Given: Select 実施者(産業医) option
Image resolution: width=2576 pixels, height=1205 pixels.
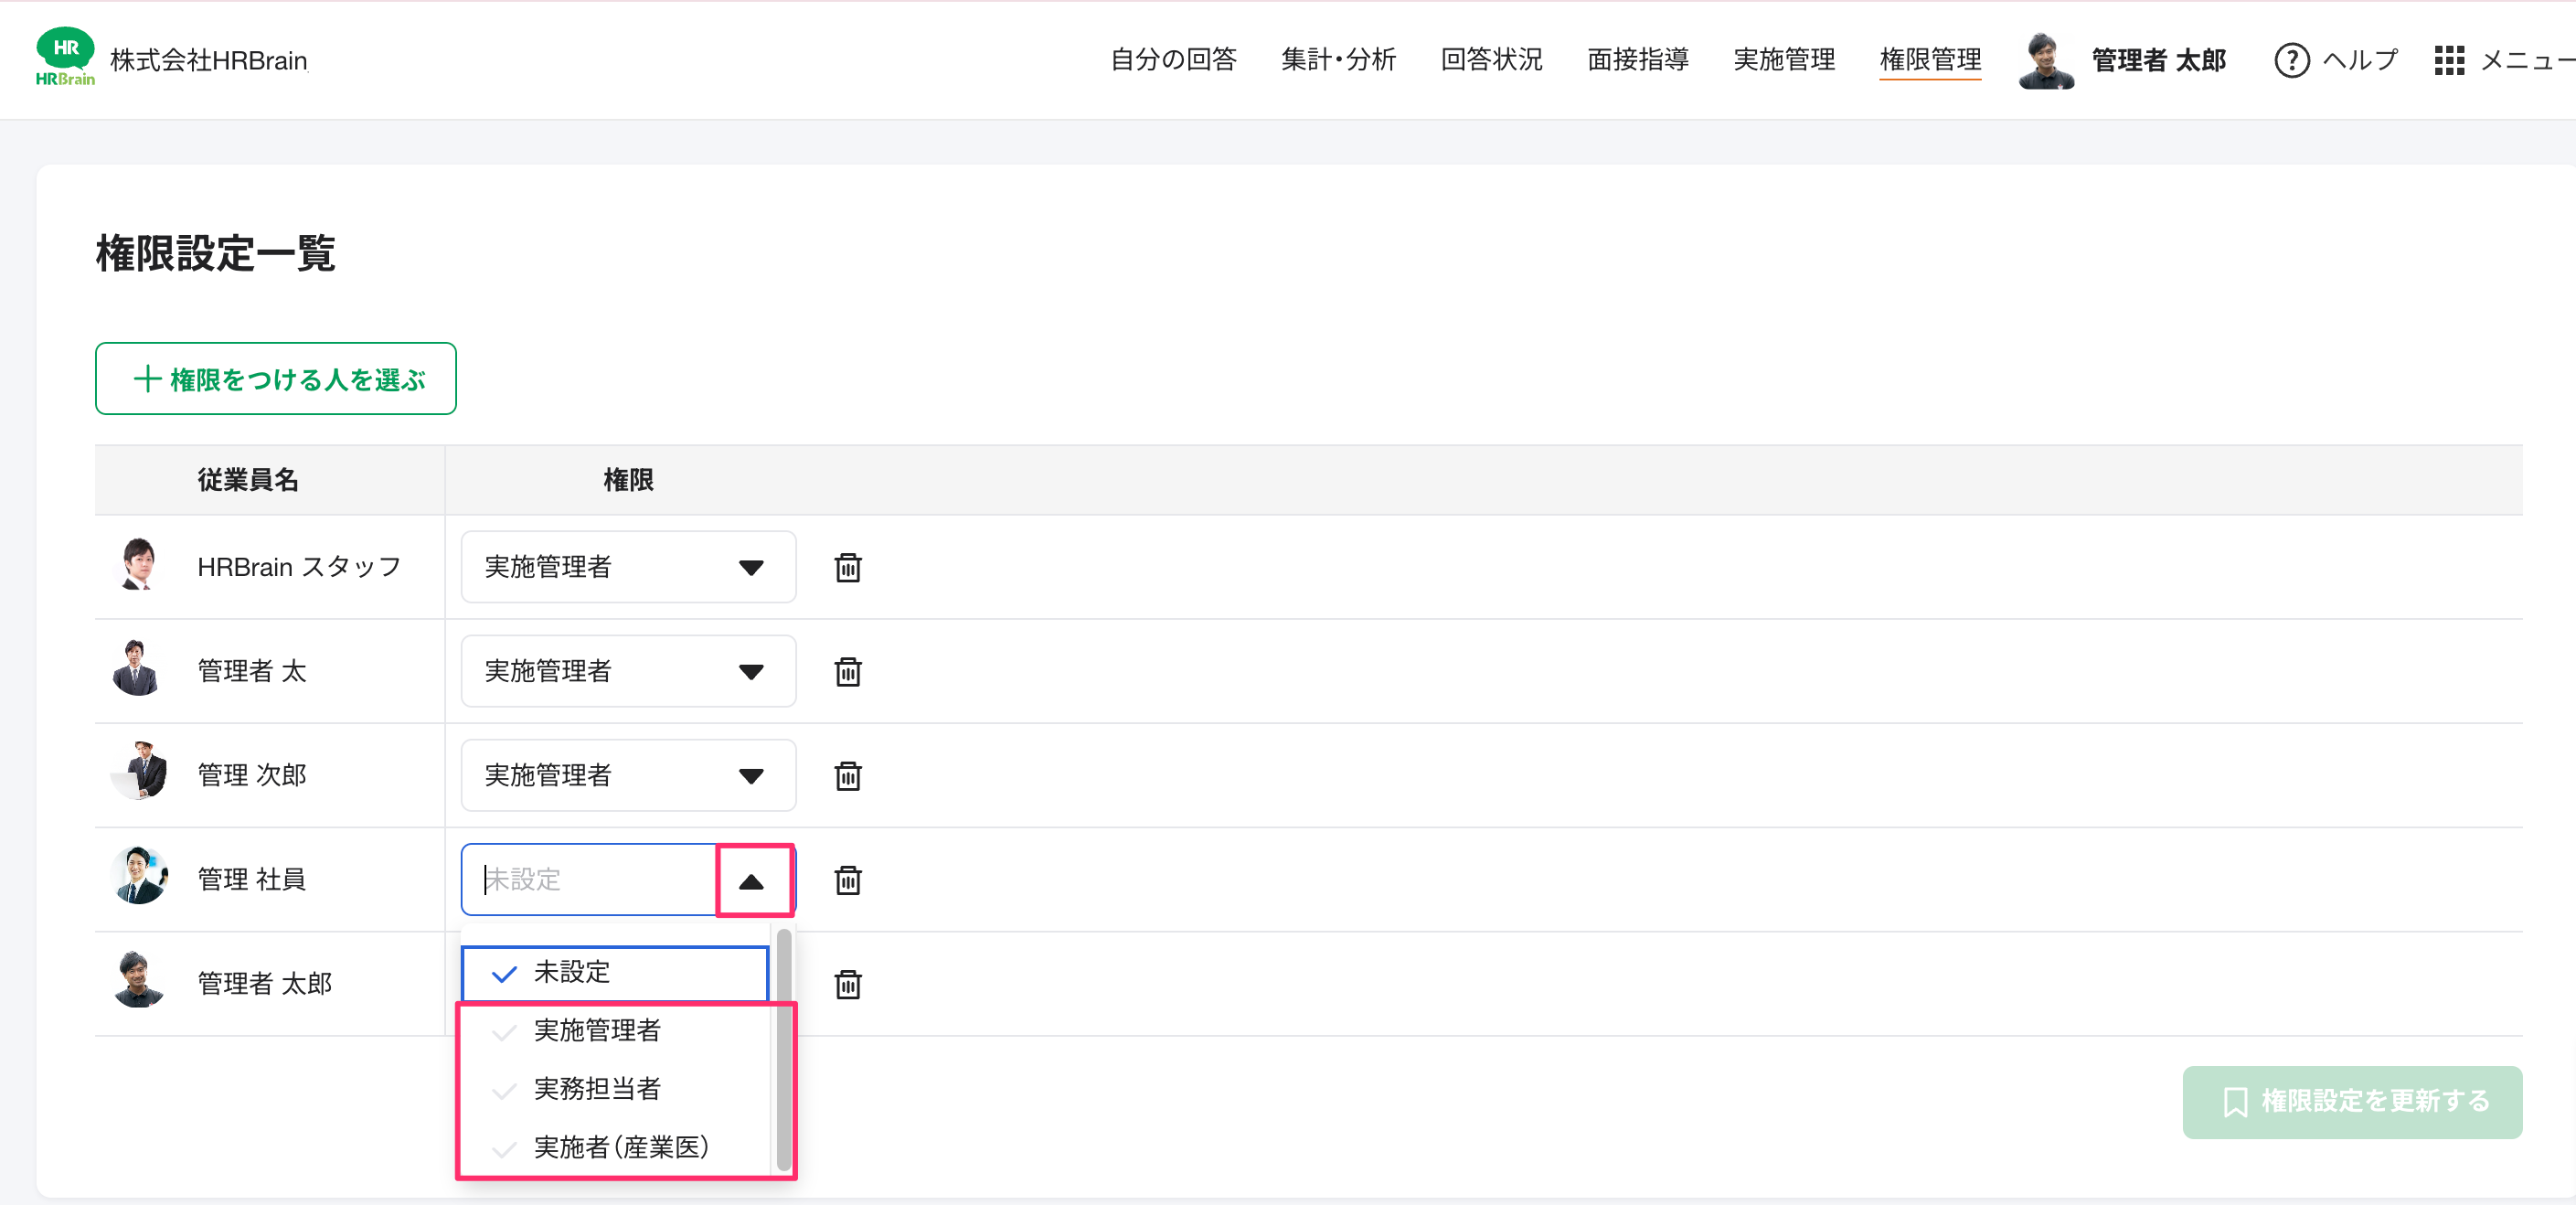Looking at the screenshot, I should [614, 1147].
